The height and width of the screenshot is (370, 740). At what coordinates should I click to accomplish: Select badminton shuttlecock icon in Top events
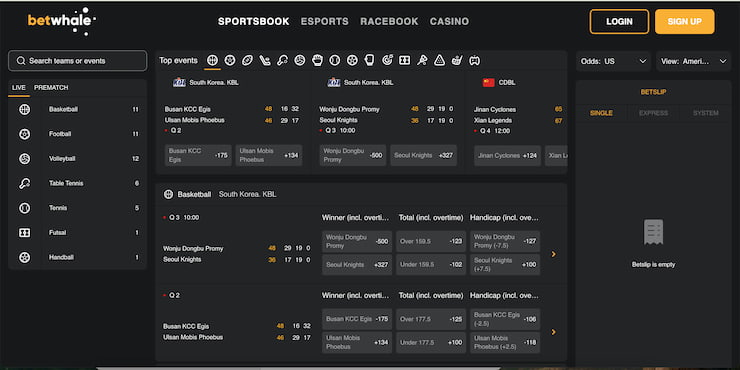coord(422,60)
